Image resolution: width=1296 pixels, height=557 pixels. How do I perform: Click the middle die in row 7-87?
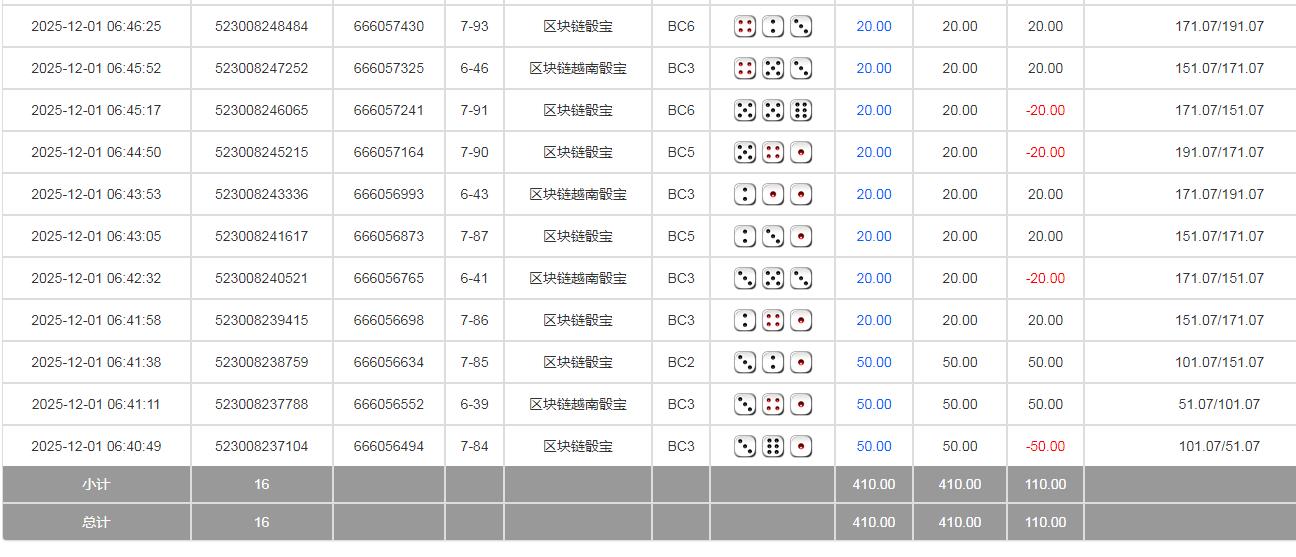pyautogui.click(x=773, y=237)
